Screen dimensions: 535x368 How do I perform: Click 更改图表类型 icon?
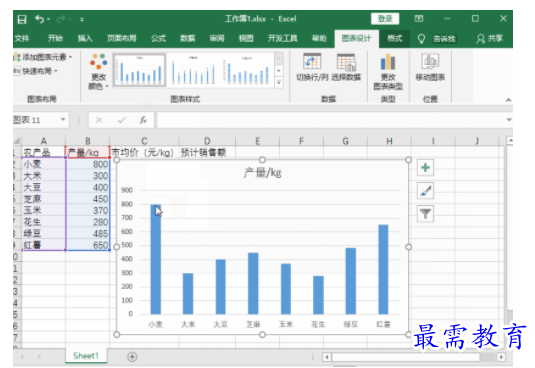388,72
